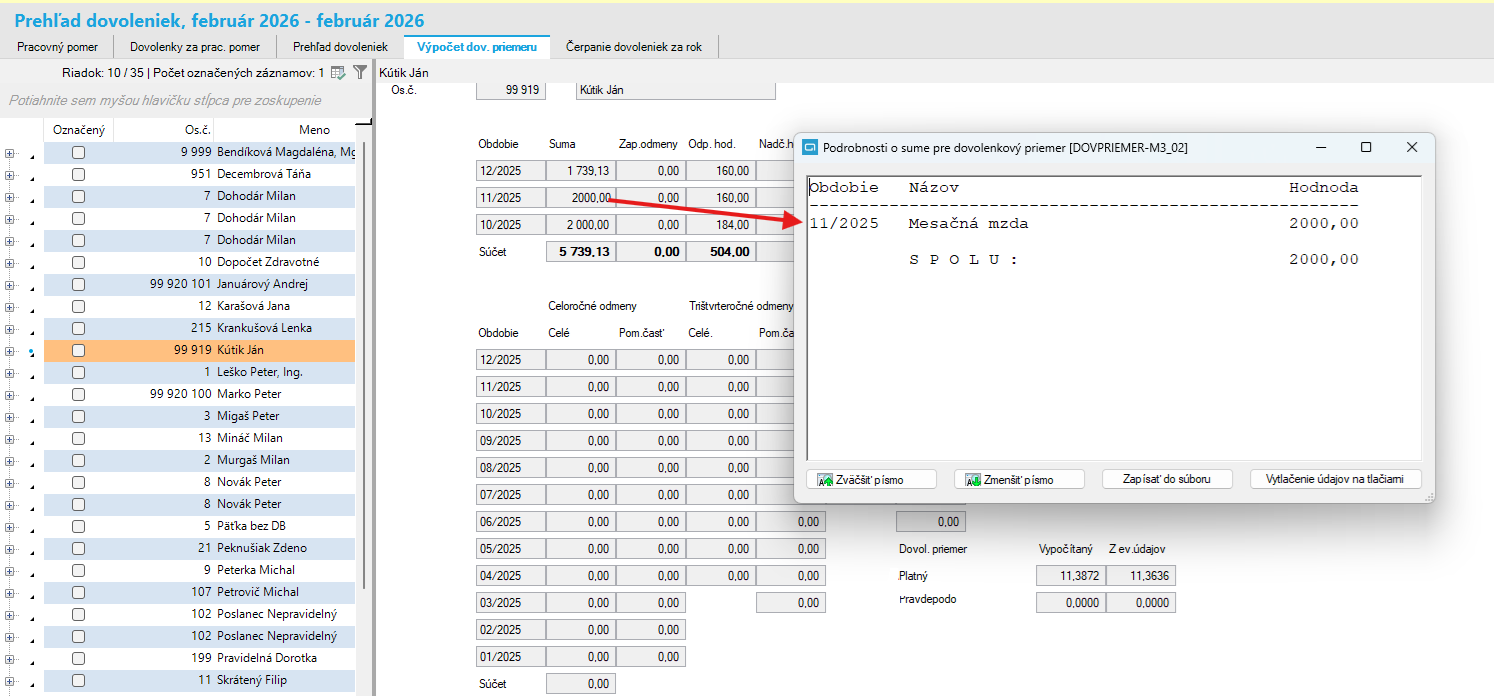Viewport: 1494px width, 696px height.
Task: Minimize the Podrobnosti o sume dialog
Action: [x=1320, y=147]
